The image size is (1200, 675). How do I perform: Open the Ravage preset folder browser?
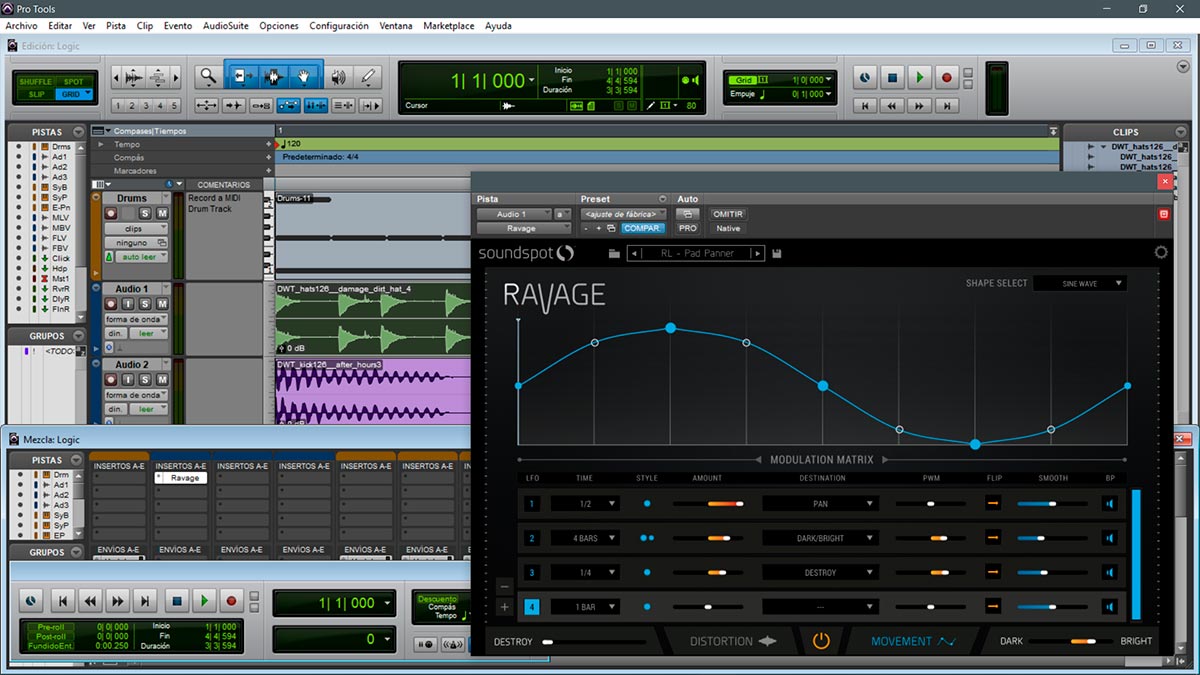(x=614, y=254)
